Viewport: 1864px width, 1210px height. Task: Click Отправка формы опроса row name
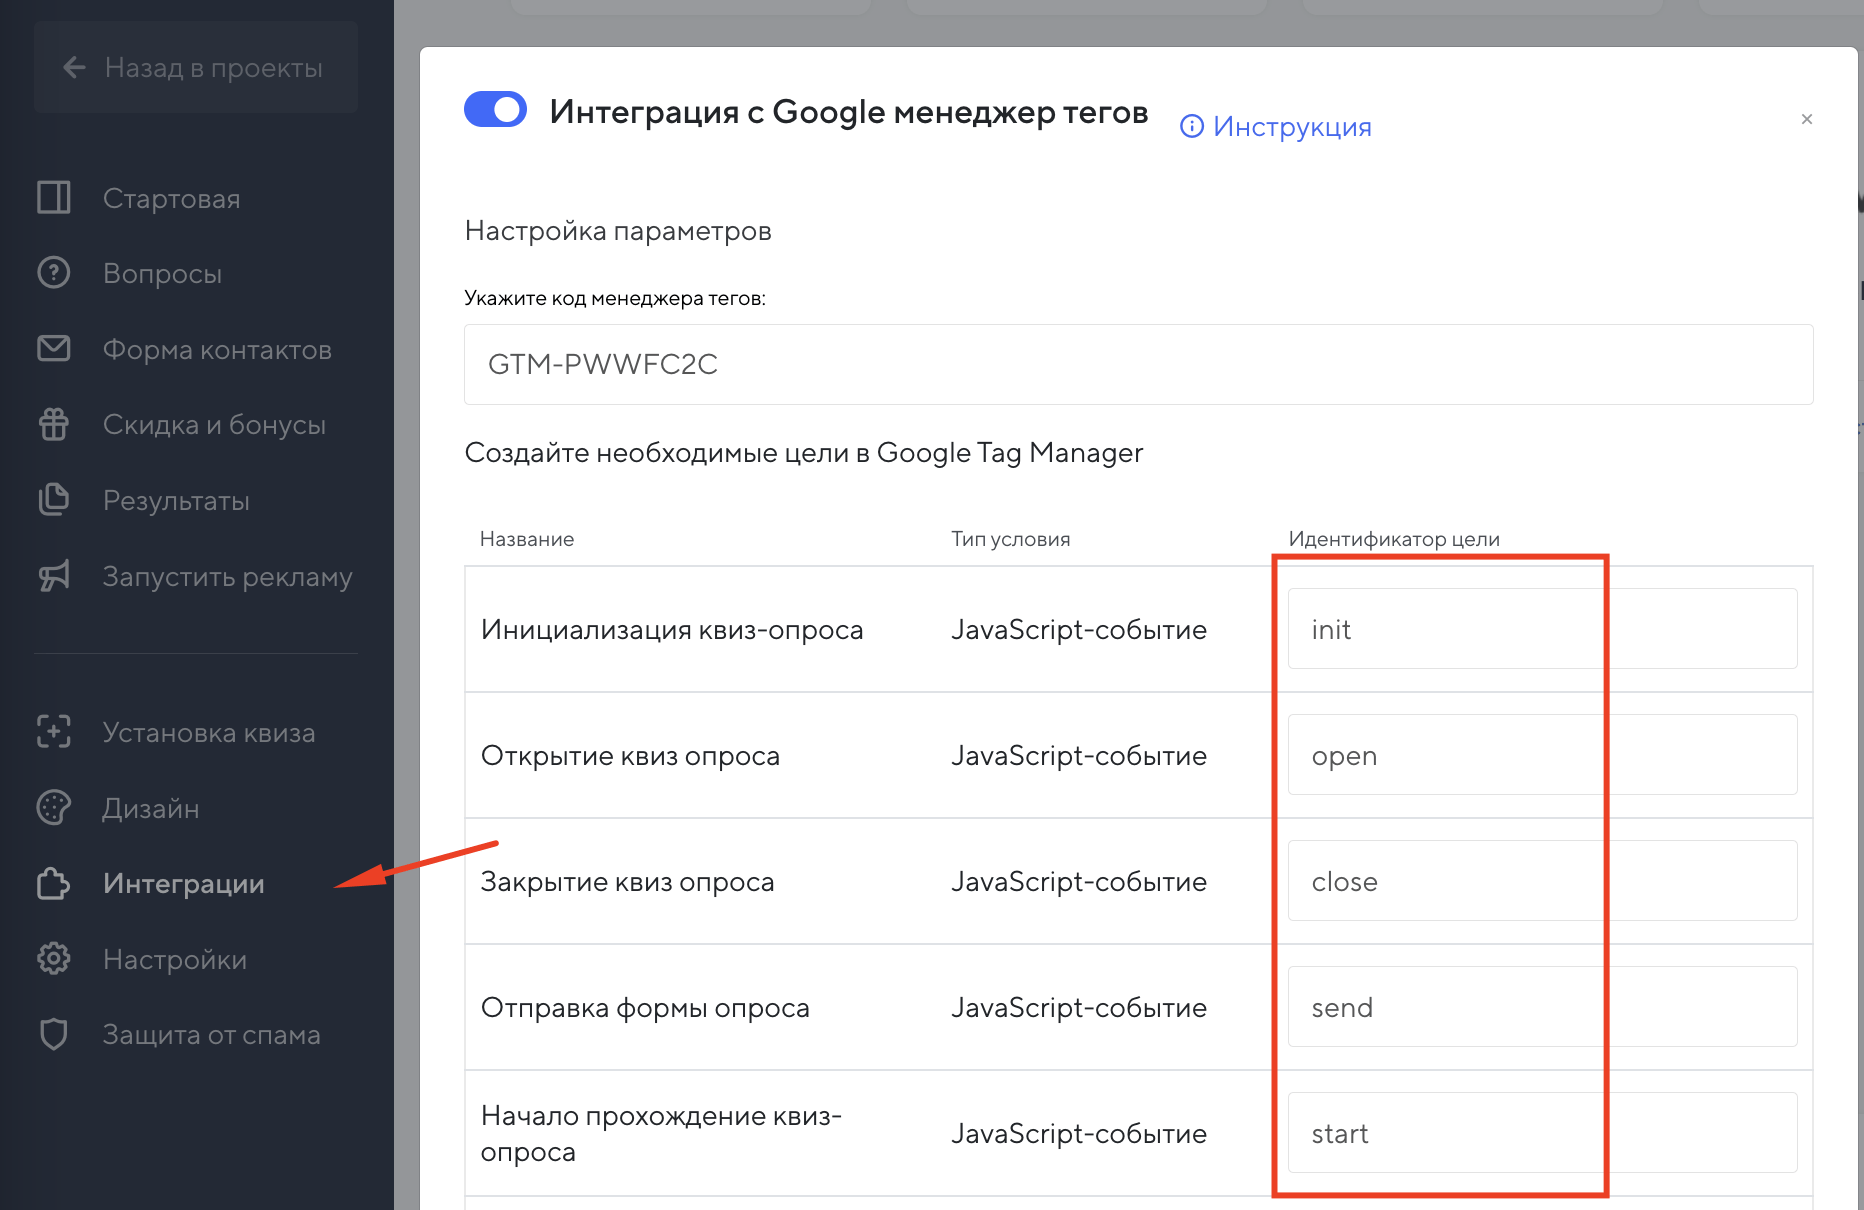tap(645, 1007)
